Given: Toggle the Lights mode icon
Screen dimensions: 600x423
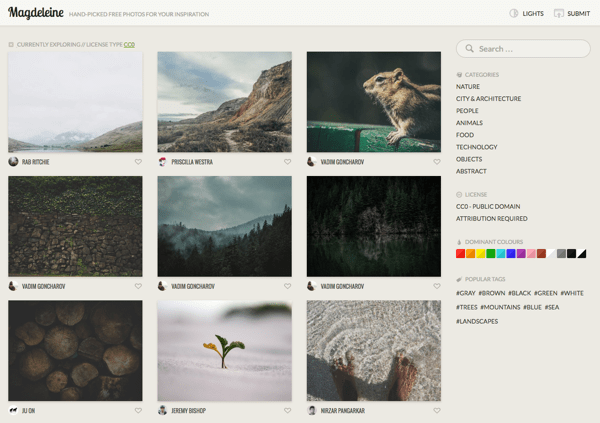Looking at the screenshot, I should point(514,13).
